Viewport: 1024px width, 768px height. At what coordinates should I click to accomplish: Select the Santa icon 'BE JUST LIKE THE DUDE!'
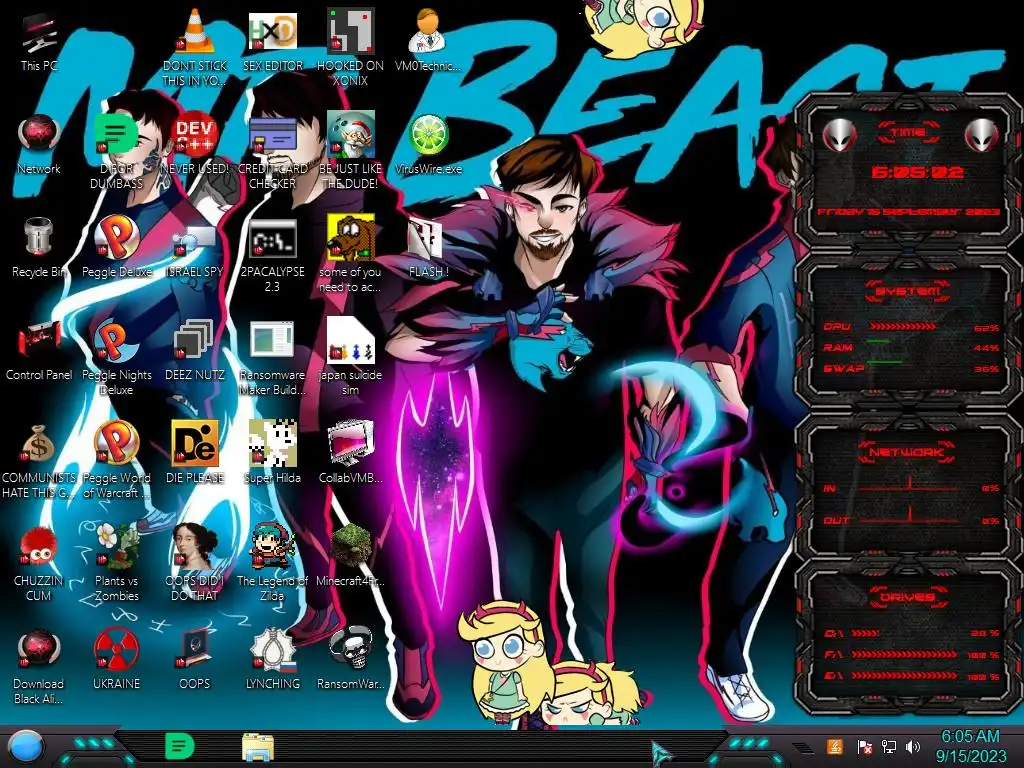(350, 151)
